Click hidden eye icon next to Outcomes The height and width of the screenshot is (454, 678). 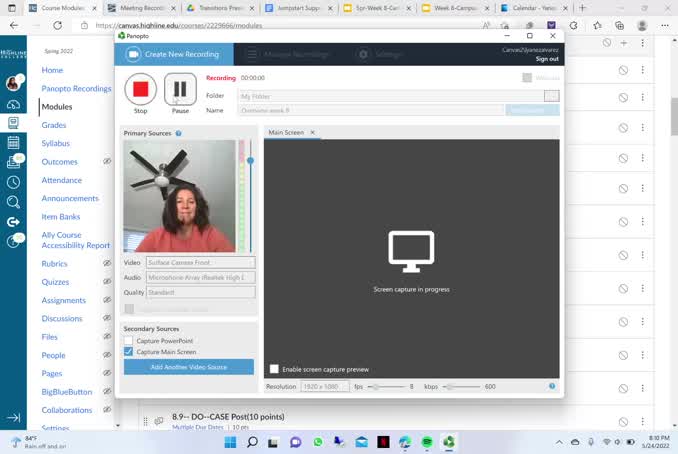[107, 161]
